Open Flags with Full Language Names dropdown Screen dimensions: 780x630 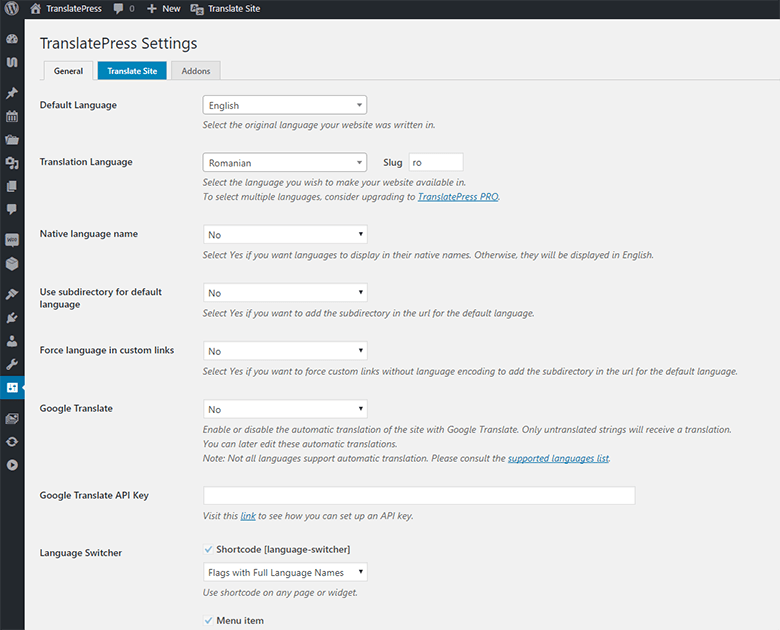point(285,572)
